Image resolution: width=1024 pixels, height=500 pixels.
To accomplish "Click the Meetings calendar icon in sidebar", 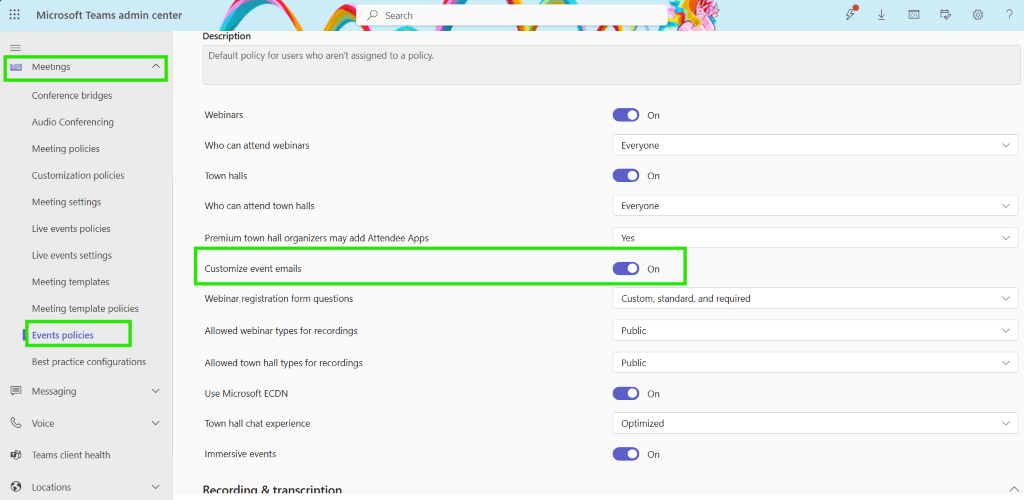I will pos(16,67).
